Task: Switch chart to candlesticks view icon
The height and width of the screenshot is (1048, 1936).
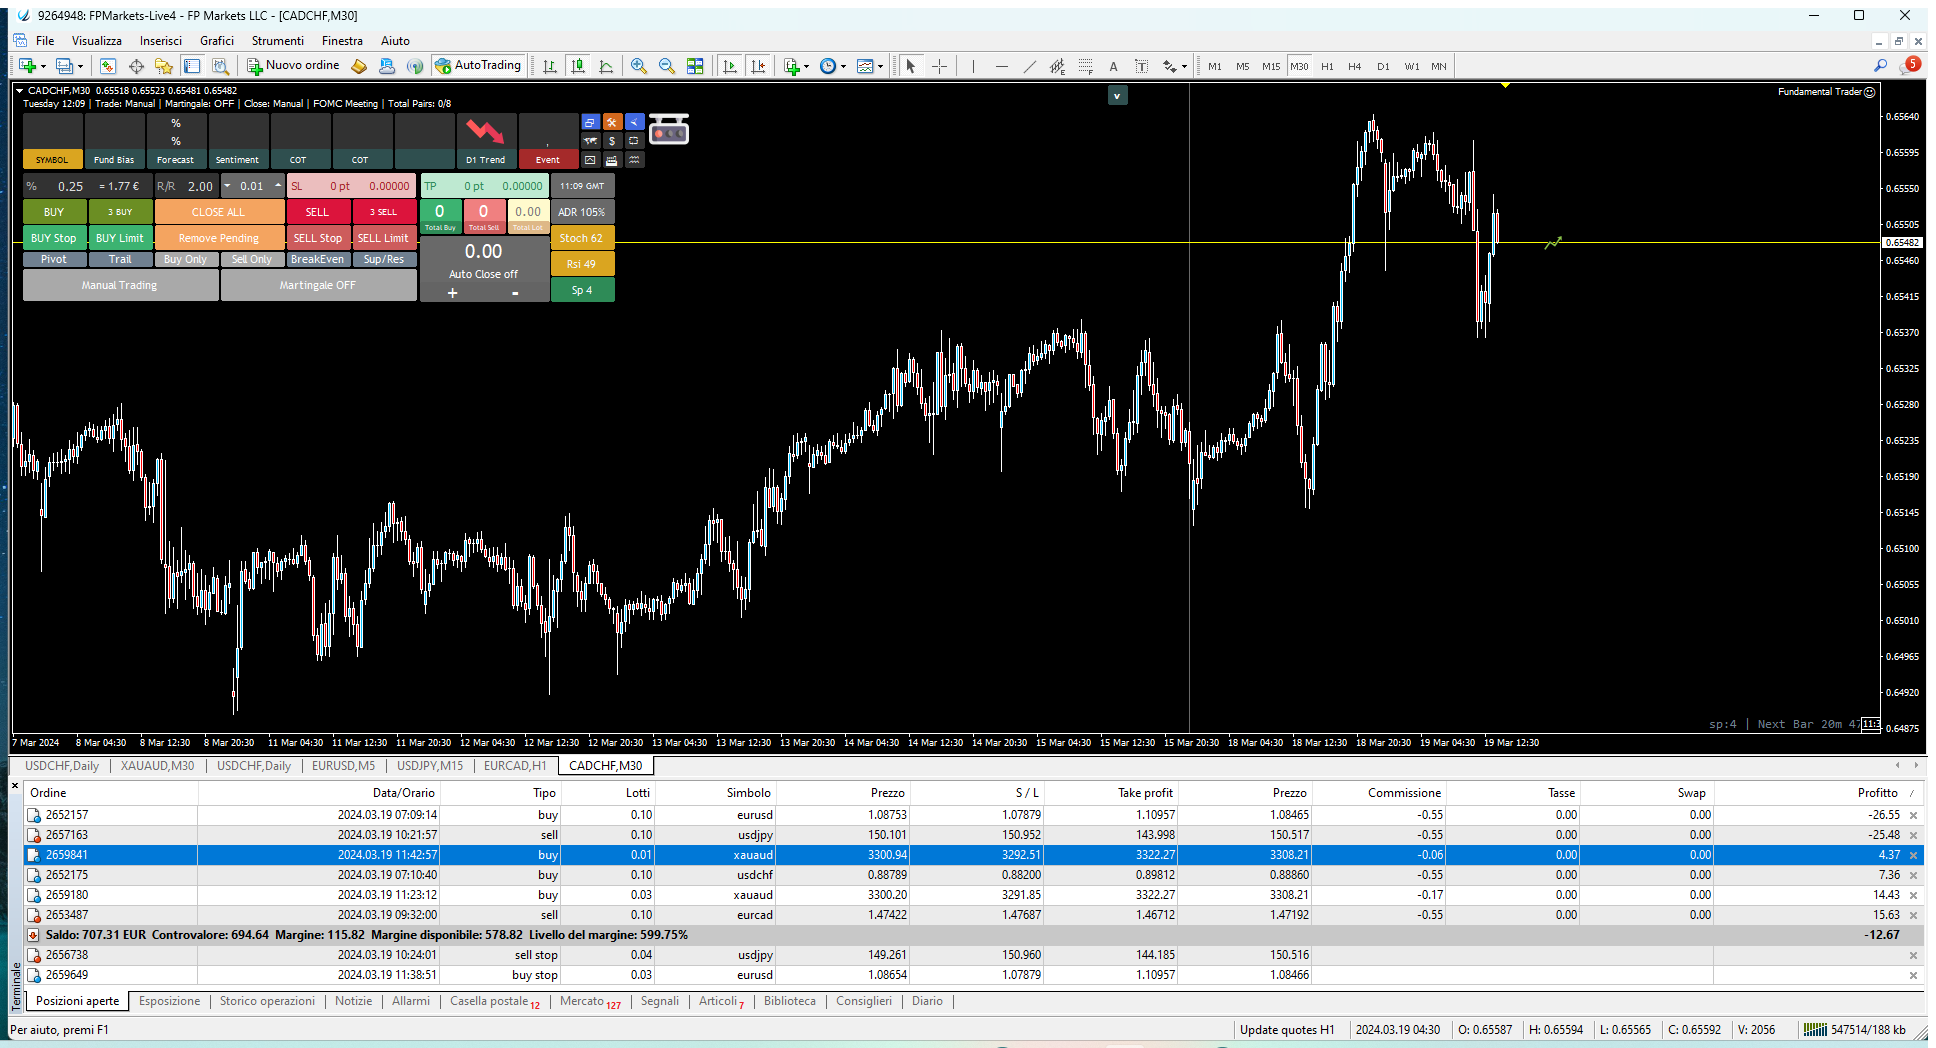Action: (x=578, y=66)
